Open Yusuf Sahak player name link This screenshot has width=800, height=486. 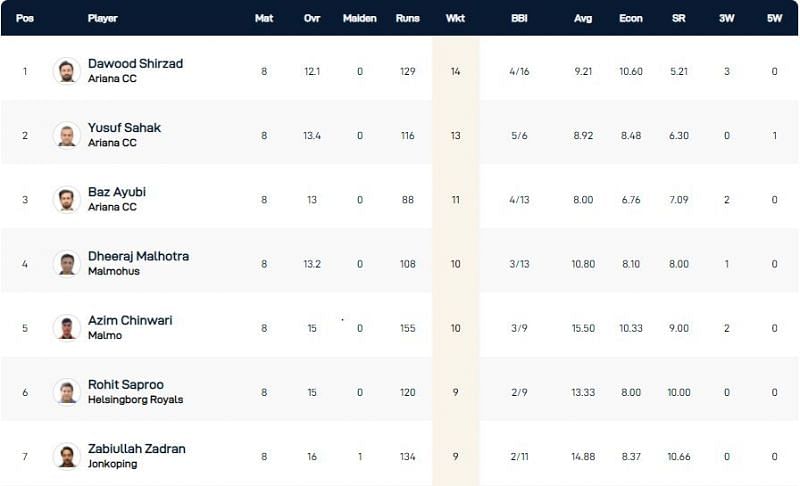point(124,128)
